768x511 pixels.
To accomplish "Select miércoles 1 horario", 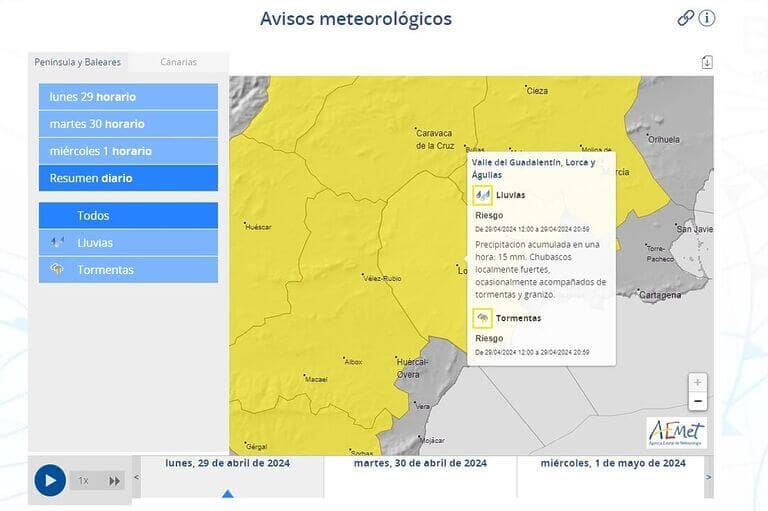I will [x=128, y=151].
